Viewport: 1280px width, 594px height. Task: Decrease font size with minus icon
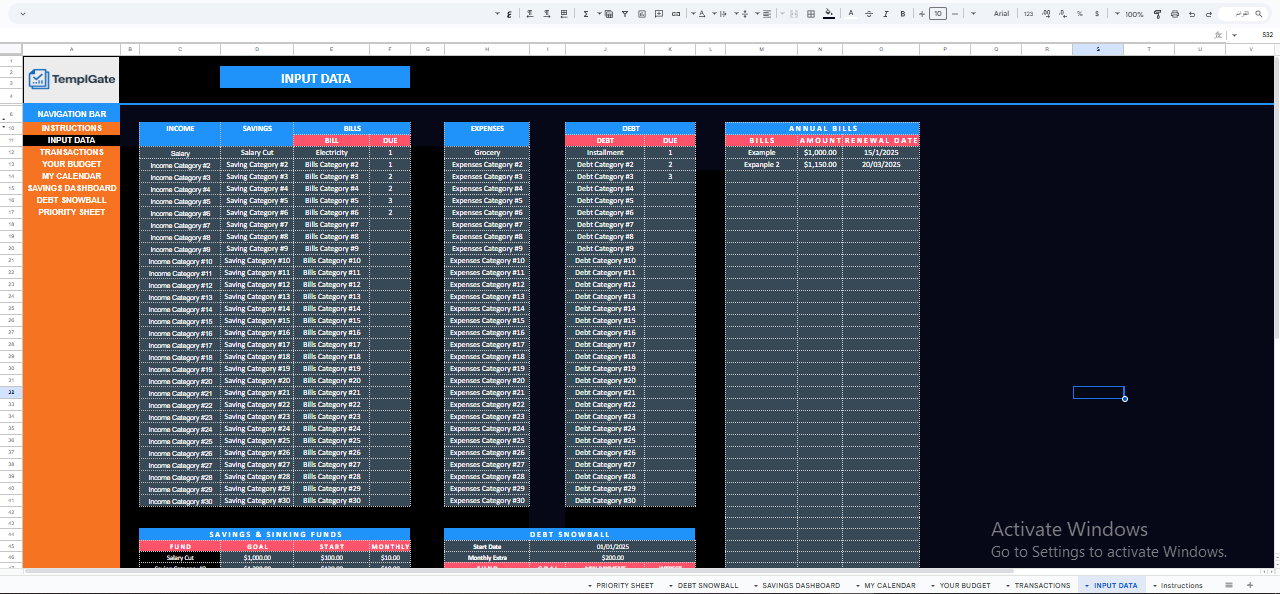(955, 14)
